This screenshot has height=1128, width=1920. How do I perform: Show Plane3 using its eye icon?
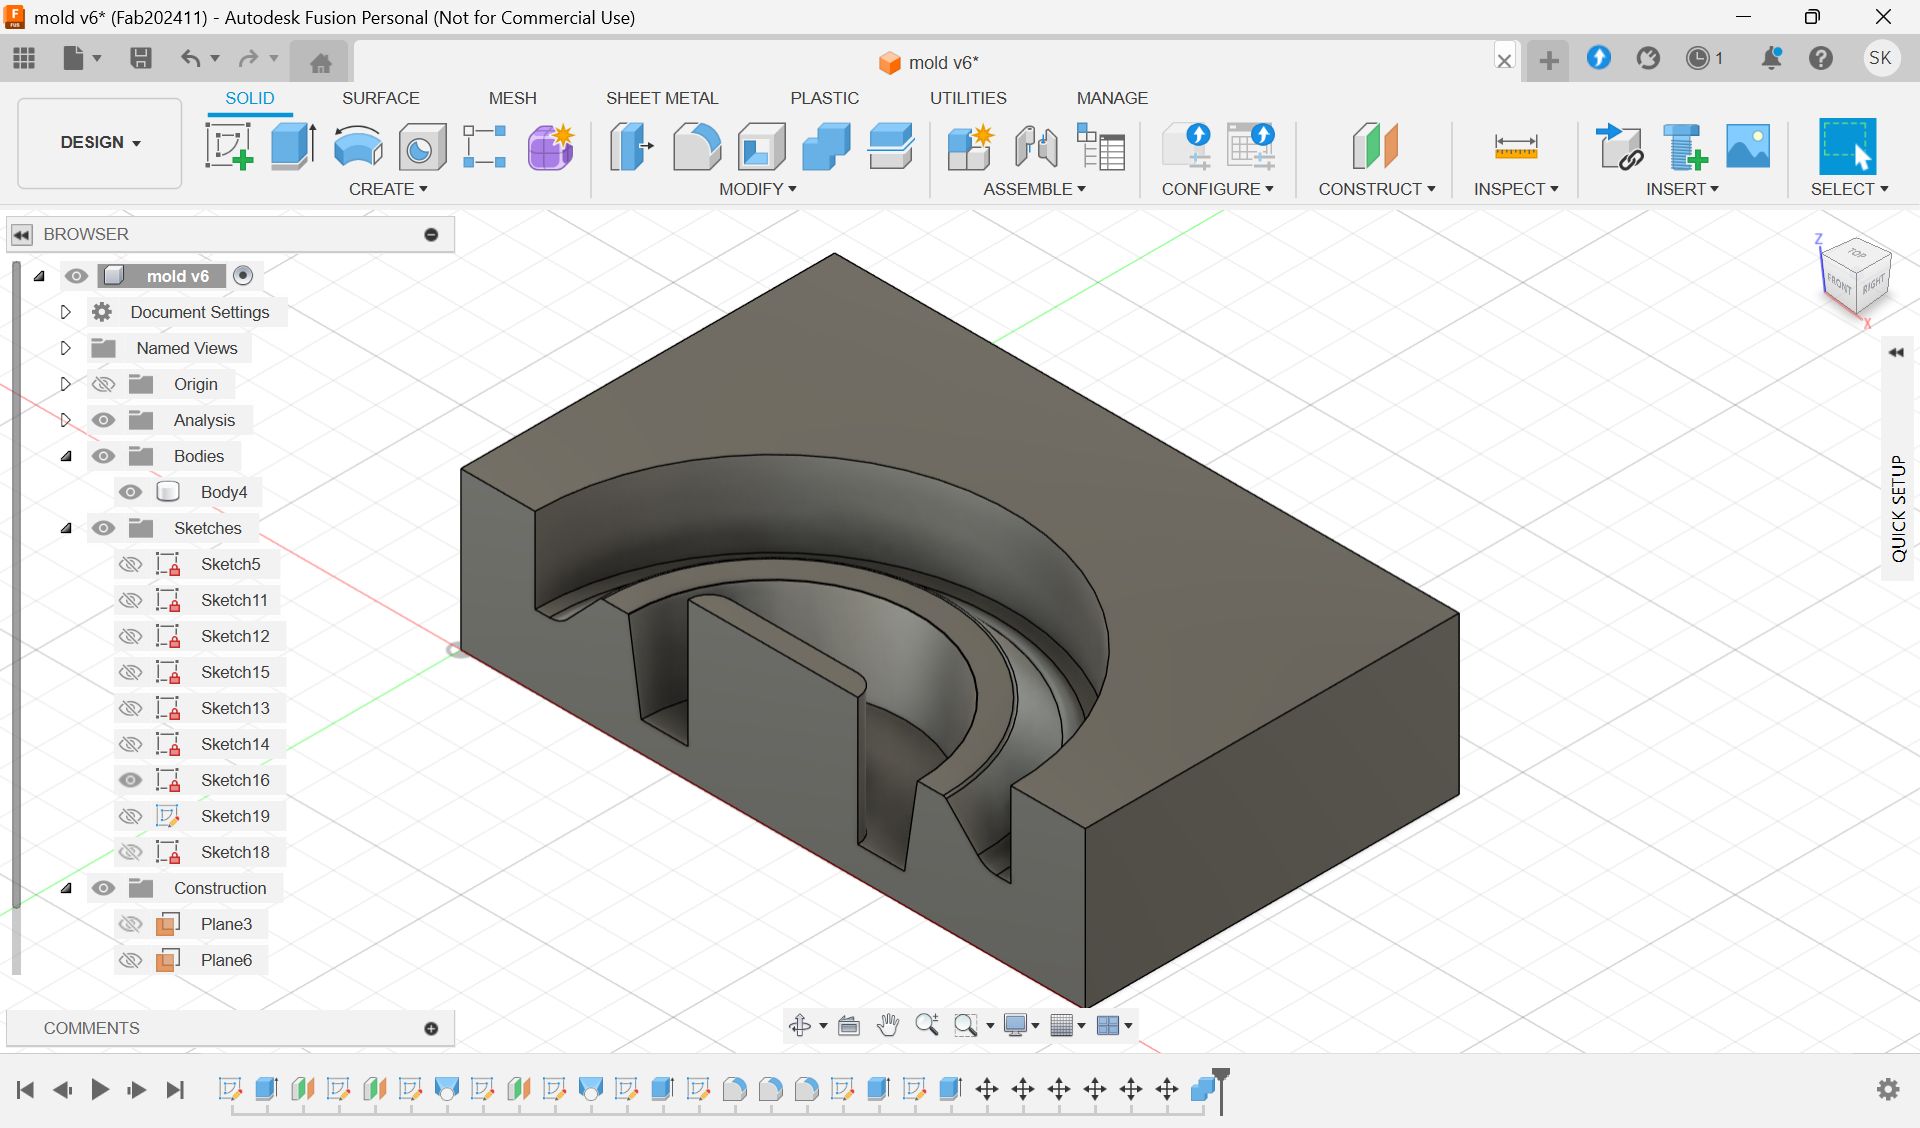tap(131, 924)
